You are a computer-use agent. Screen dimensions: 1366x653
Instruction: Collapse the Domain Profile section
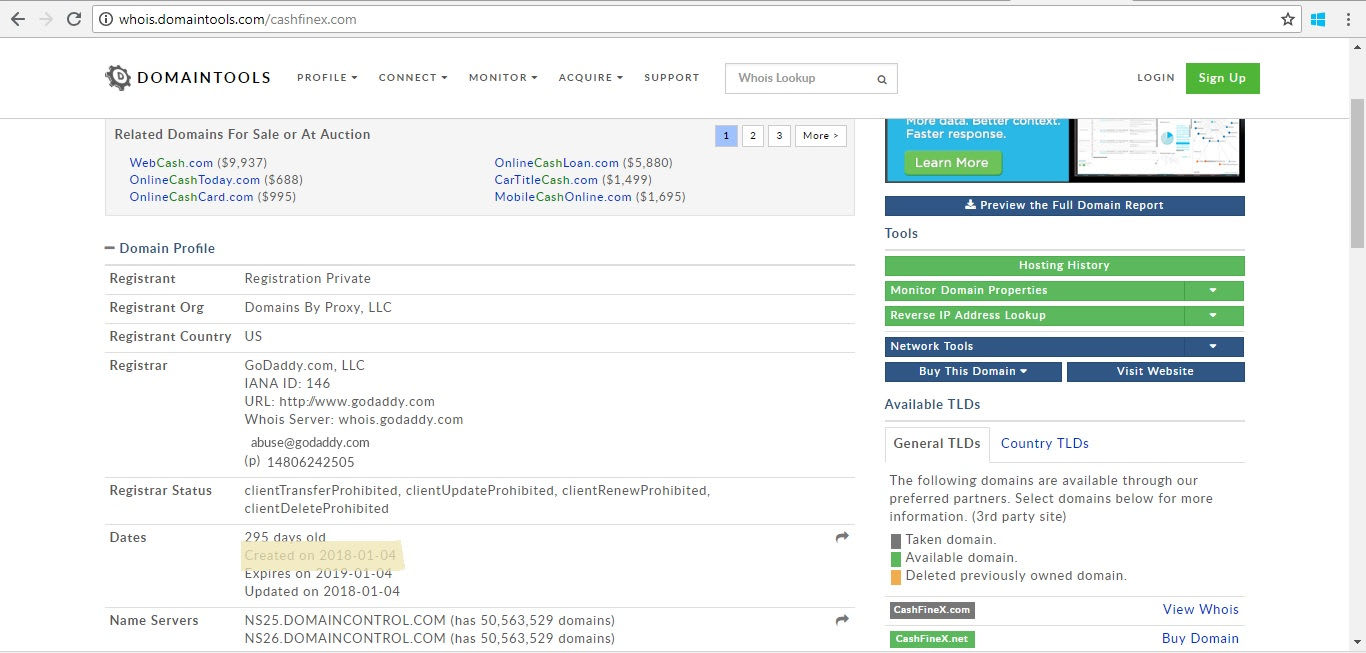point(160,248)
